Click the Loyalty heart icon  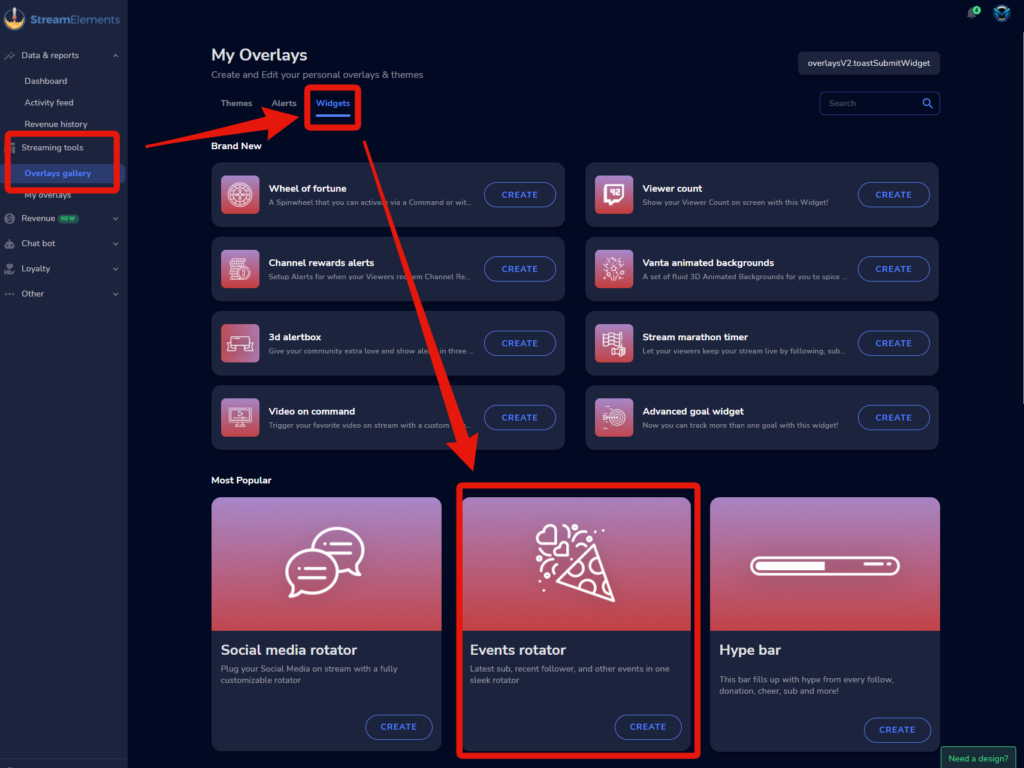tap(9, 268)
